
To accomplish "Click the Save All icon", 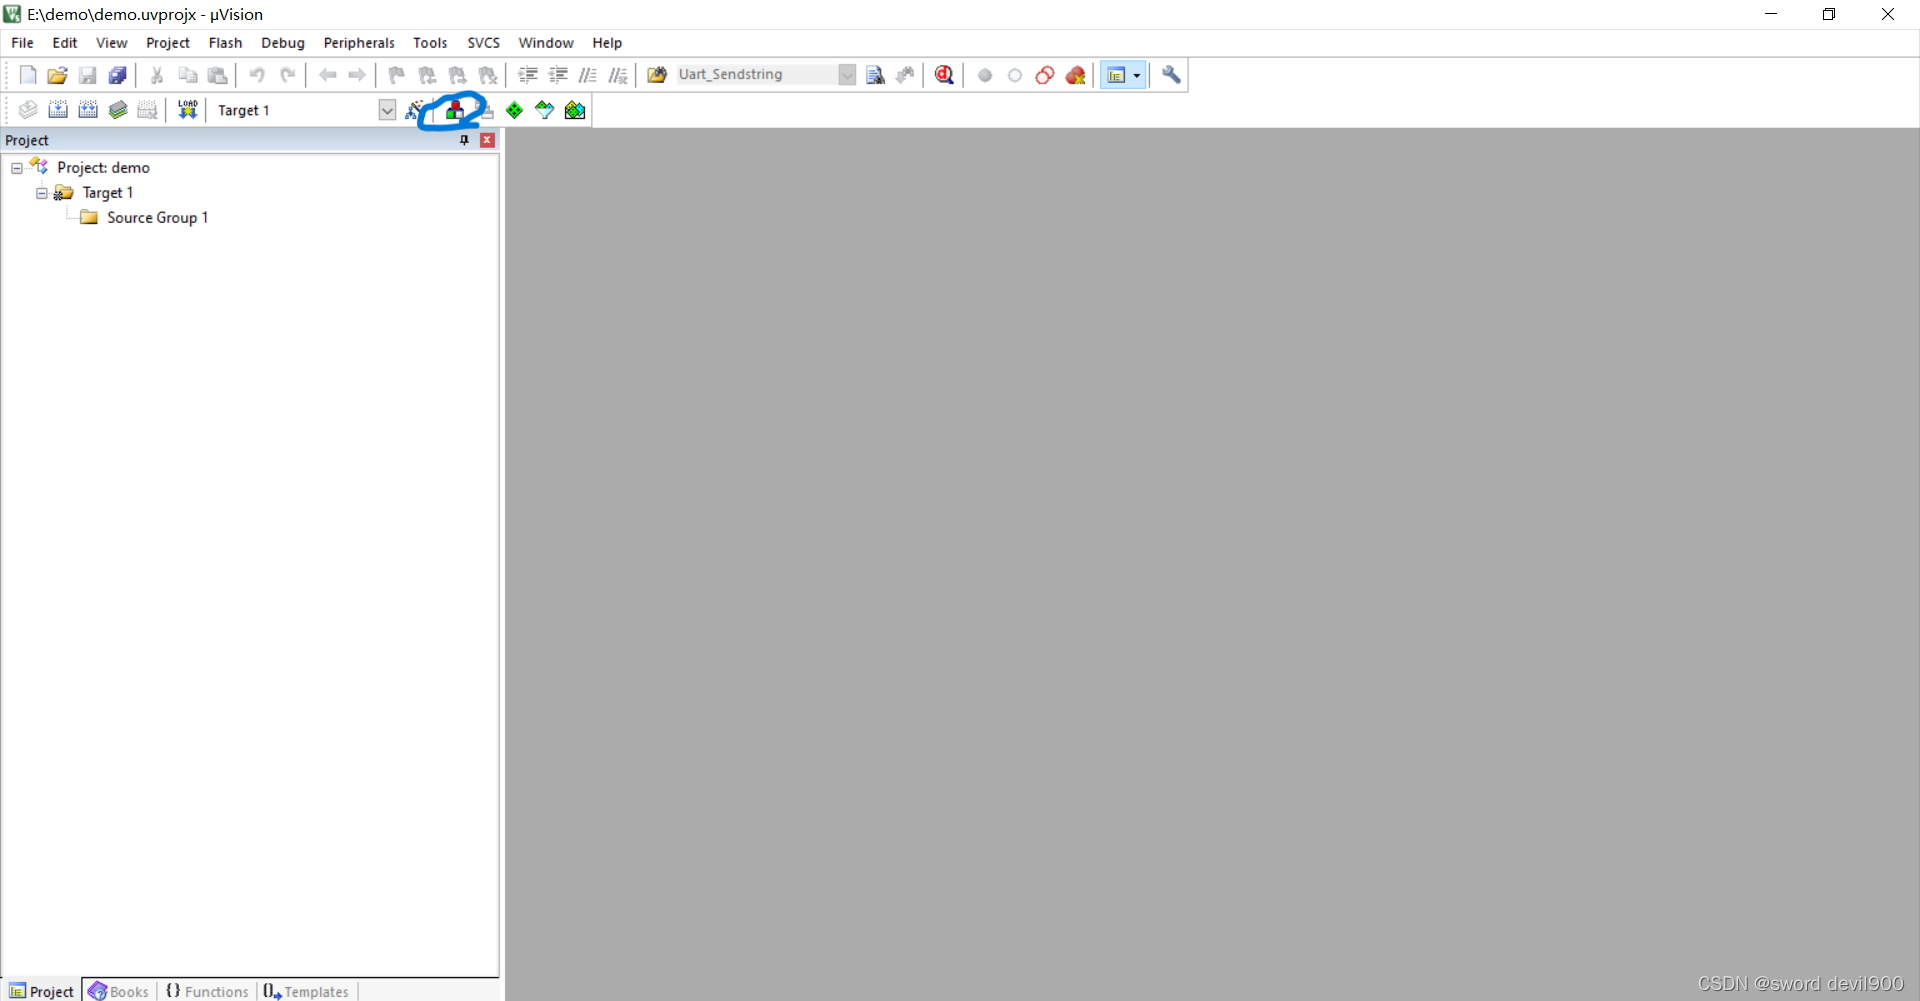I will point(118,75).
